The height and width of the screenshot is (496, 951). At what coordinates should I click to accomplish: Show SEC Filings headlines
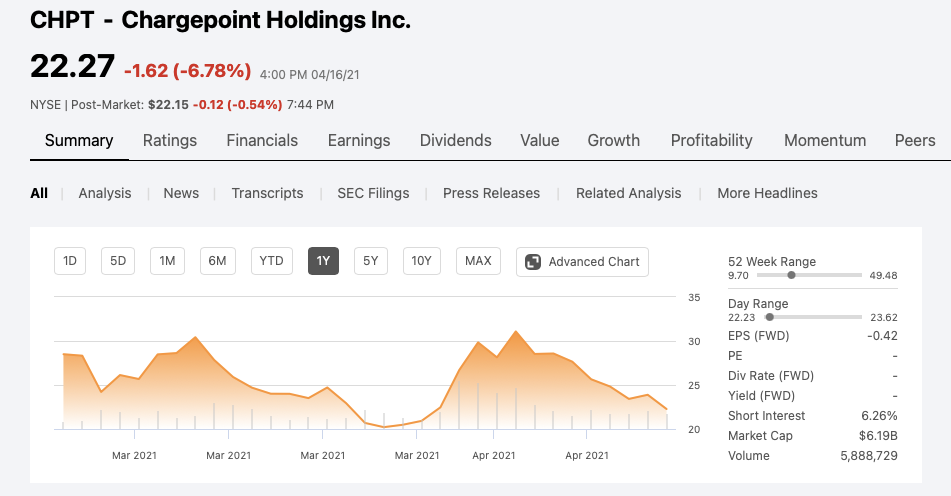tap(373, 193)
